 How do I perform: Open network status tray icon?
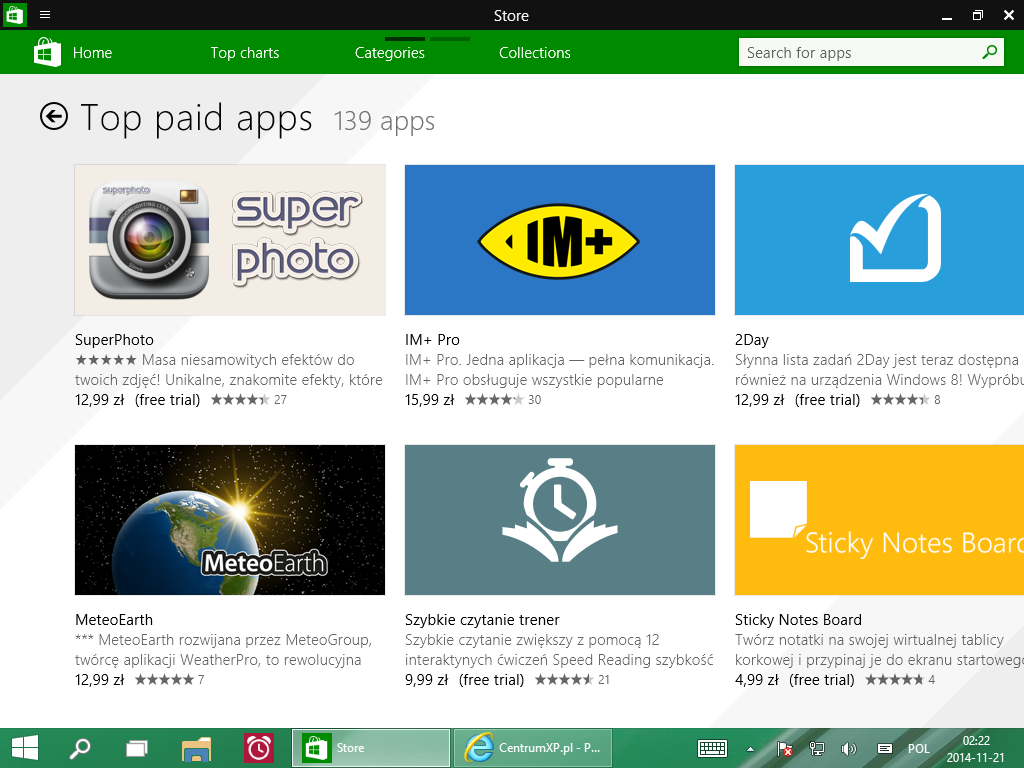(x=816, y=748)
